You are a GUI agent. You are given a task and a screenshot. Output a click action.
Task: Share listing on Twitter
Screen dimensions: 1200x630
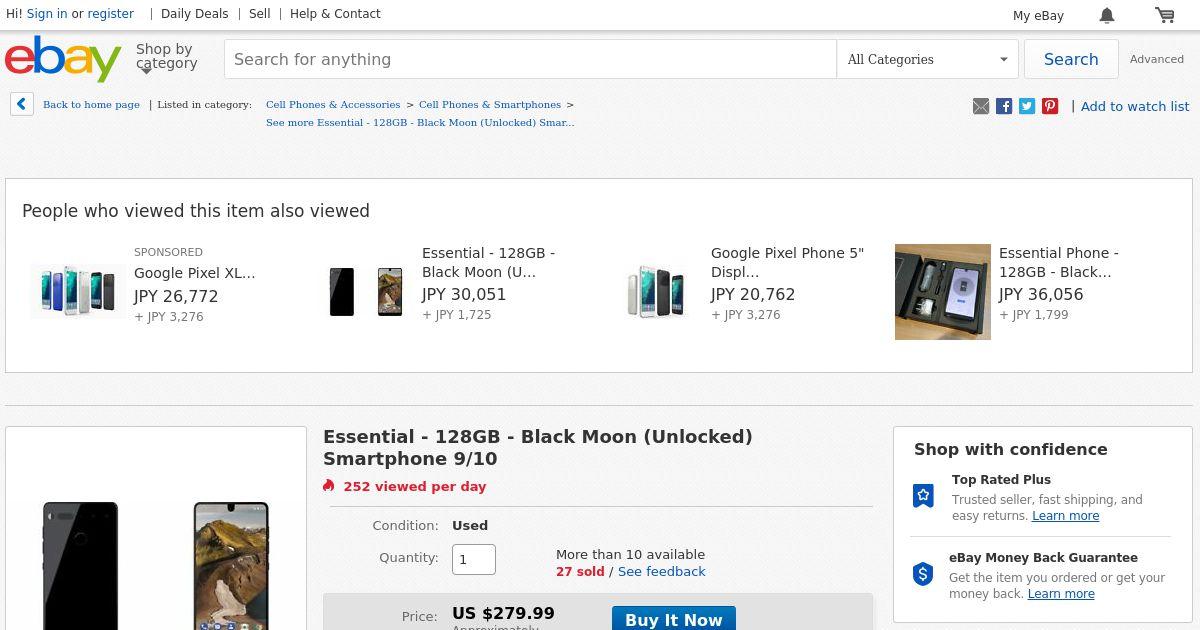point(1027,106)
